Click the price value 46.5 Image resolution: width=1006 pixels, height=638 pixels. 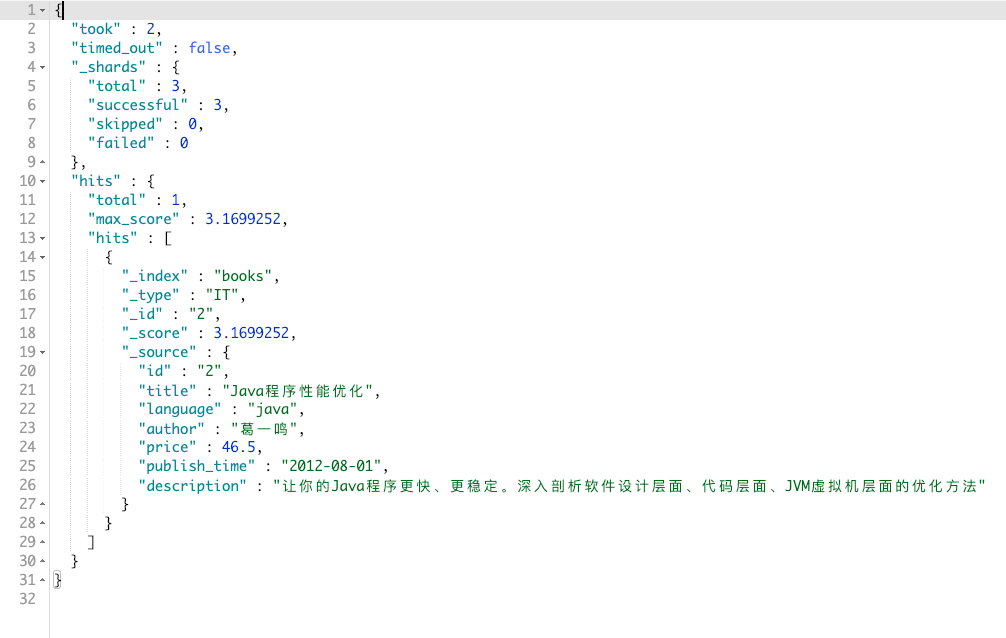238,447
